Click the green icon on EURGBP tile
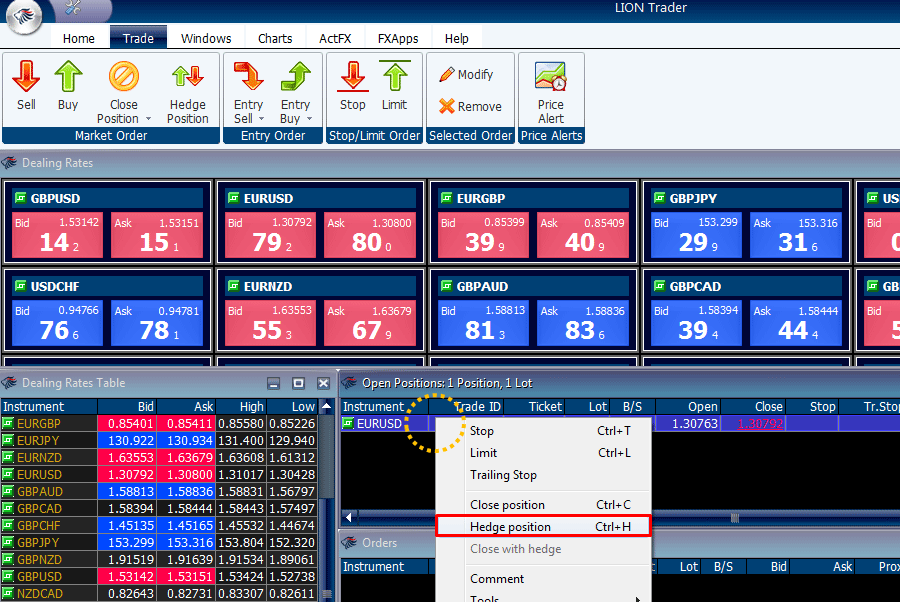The height and width of the screenshot is (602, 900). pyautogui.click(x=447, y=198)
